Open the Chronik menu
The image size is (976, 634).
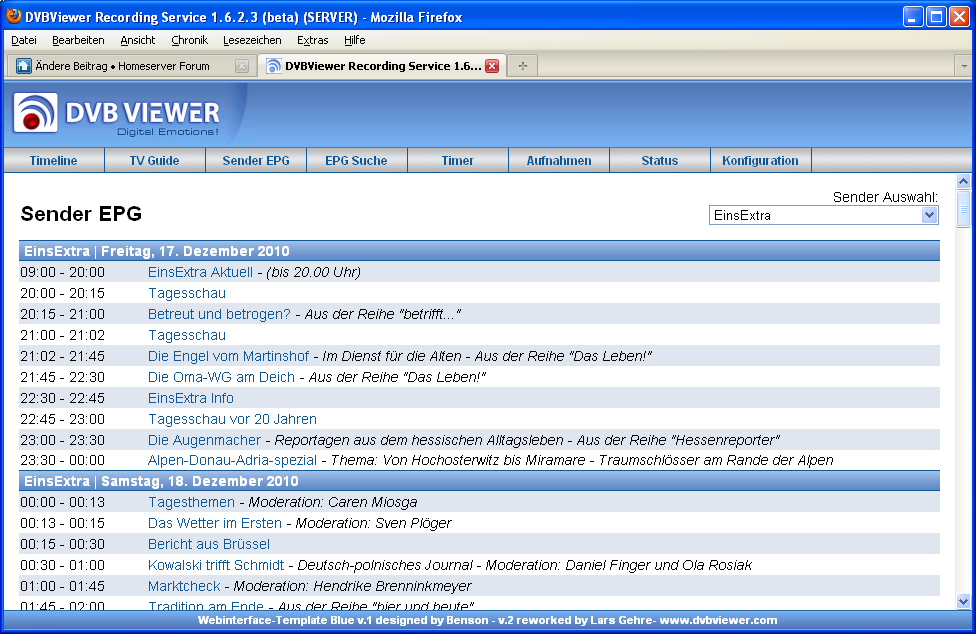189,40
